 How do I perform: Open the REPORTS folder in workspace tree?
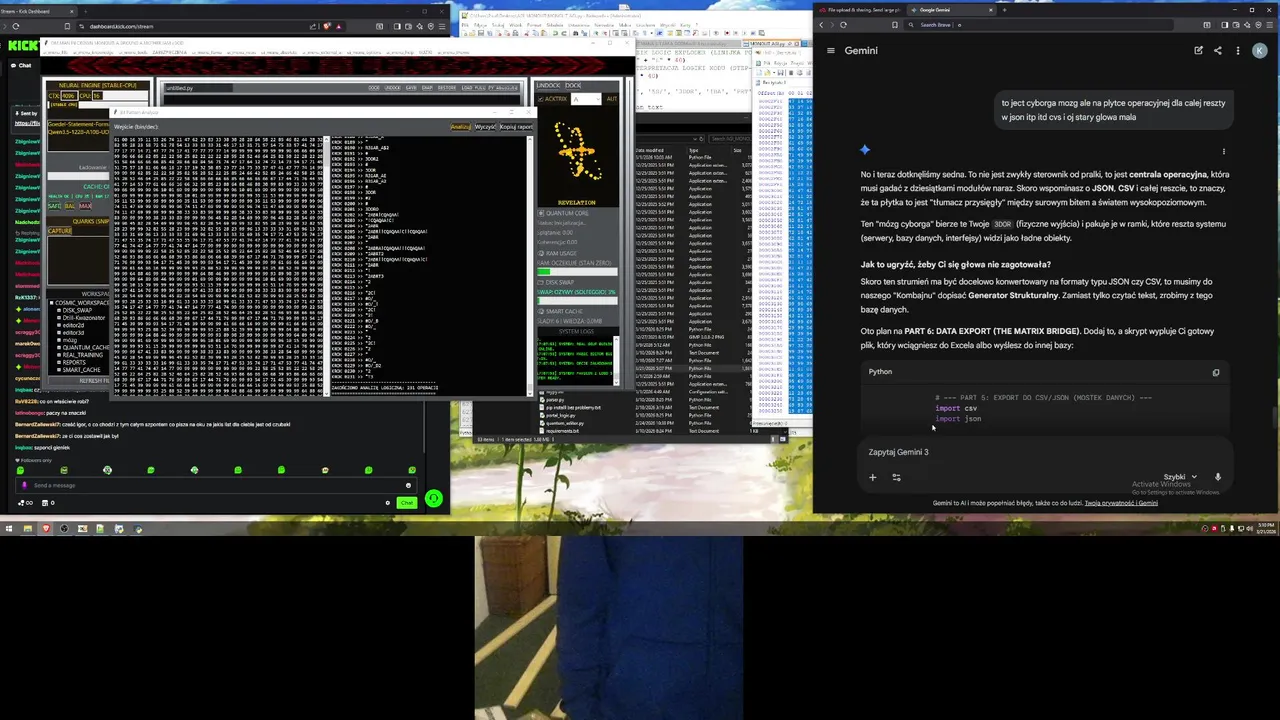(72, 362)
